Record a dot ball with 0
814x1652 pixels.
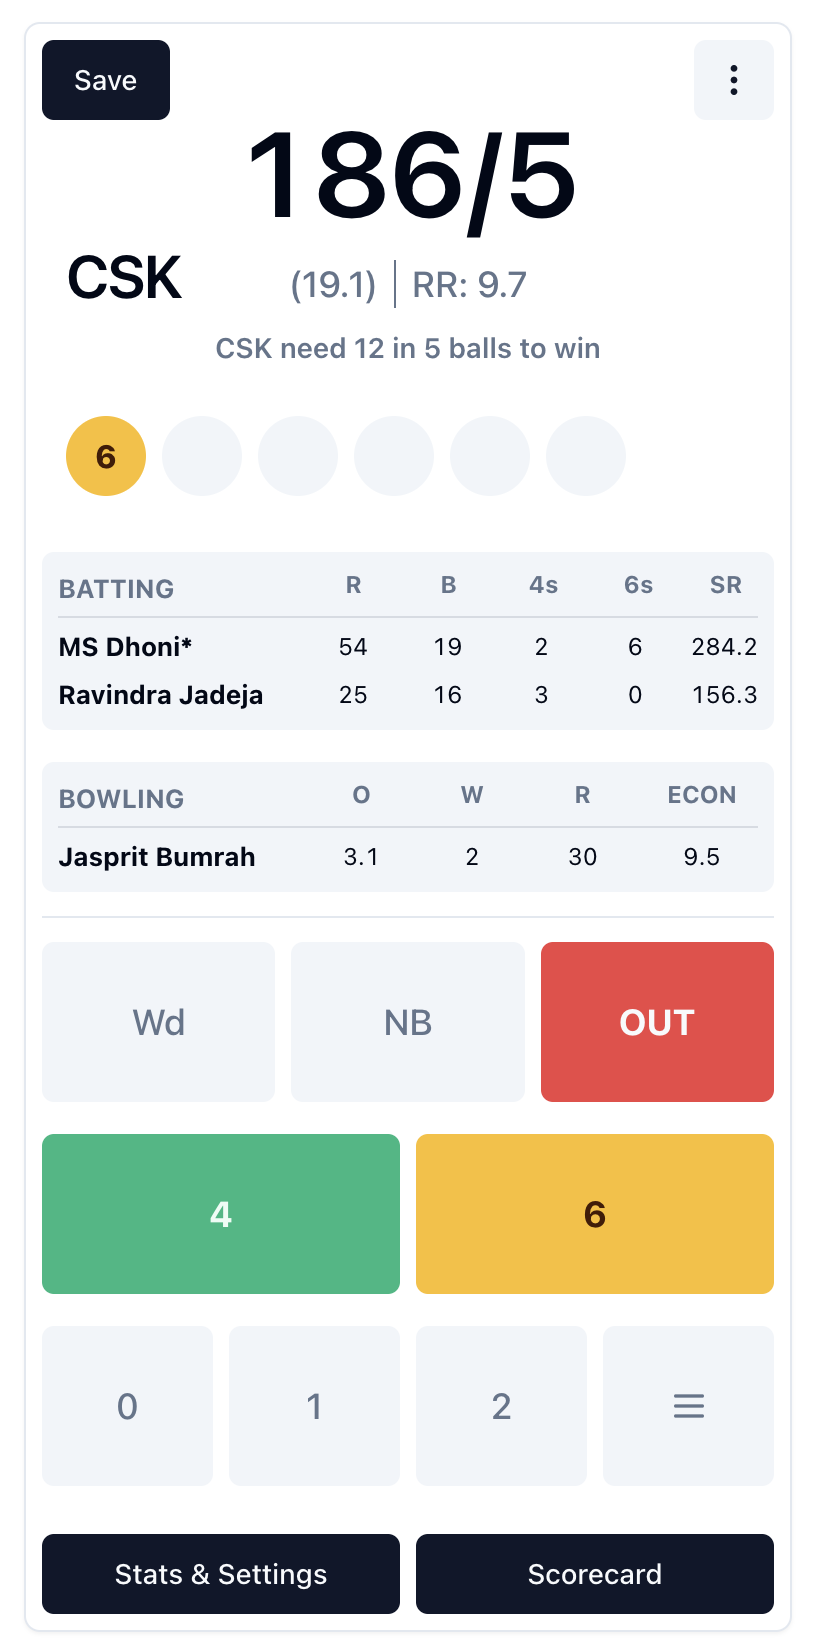pos(127,1406)
